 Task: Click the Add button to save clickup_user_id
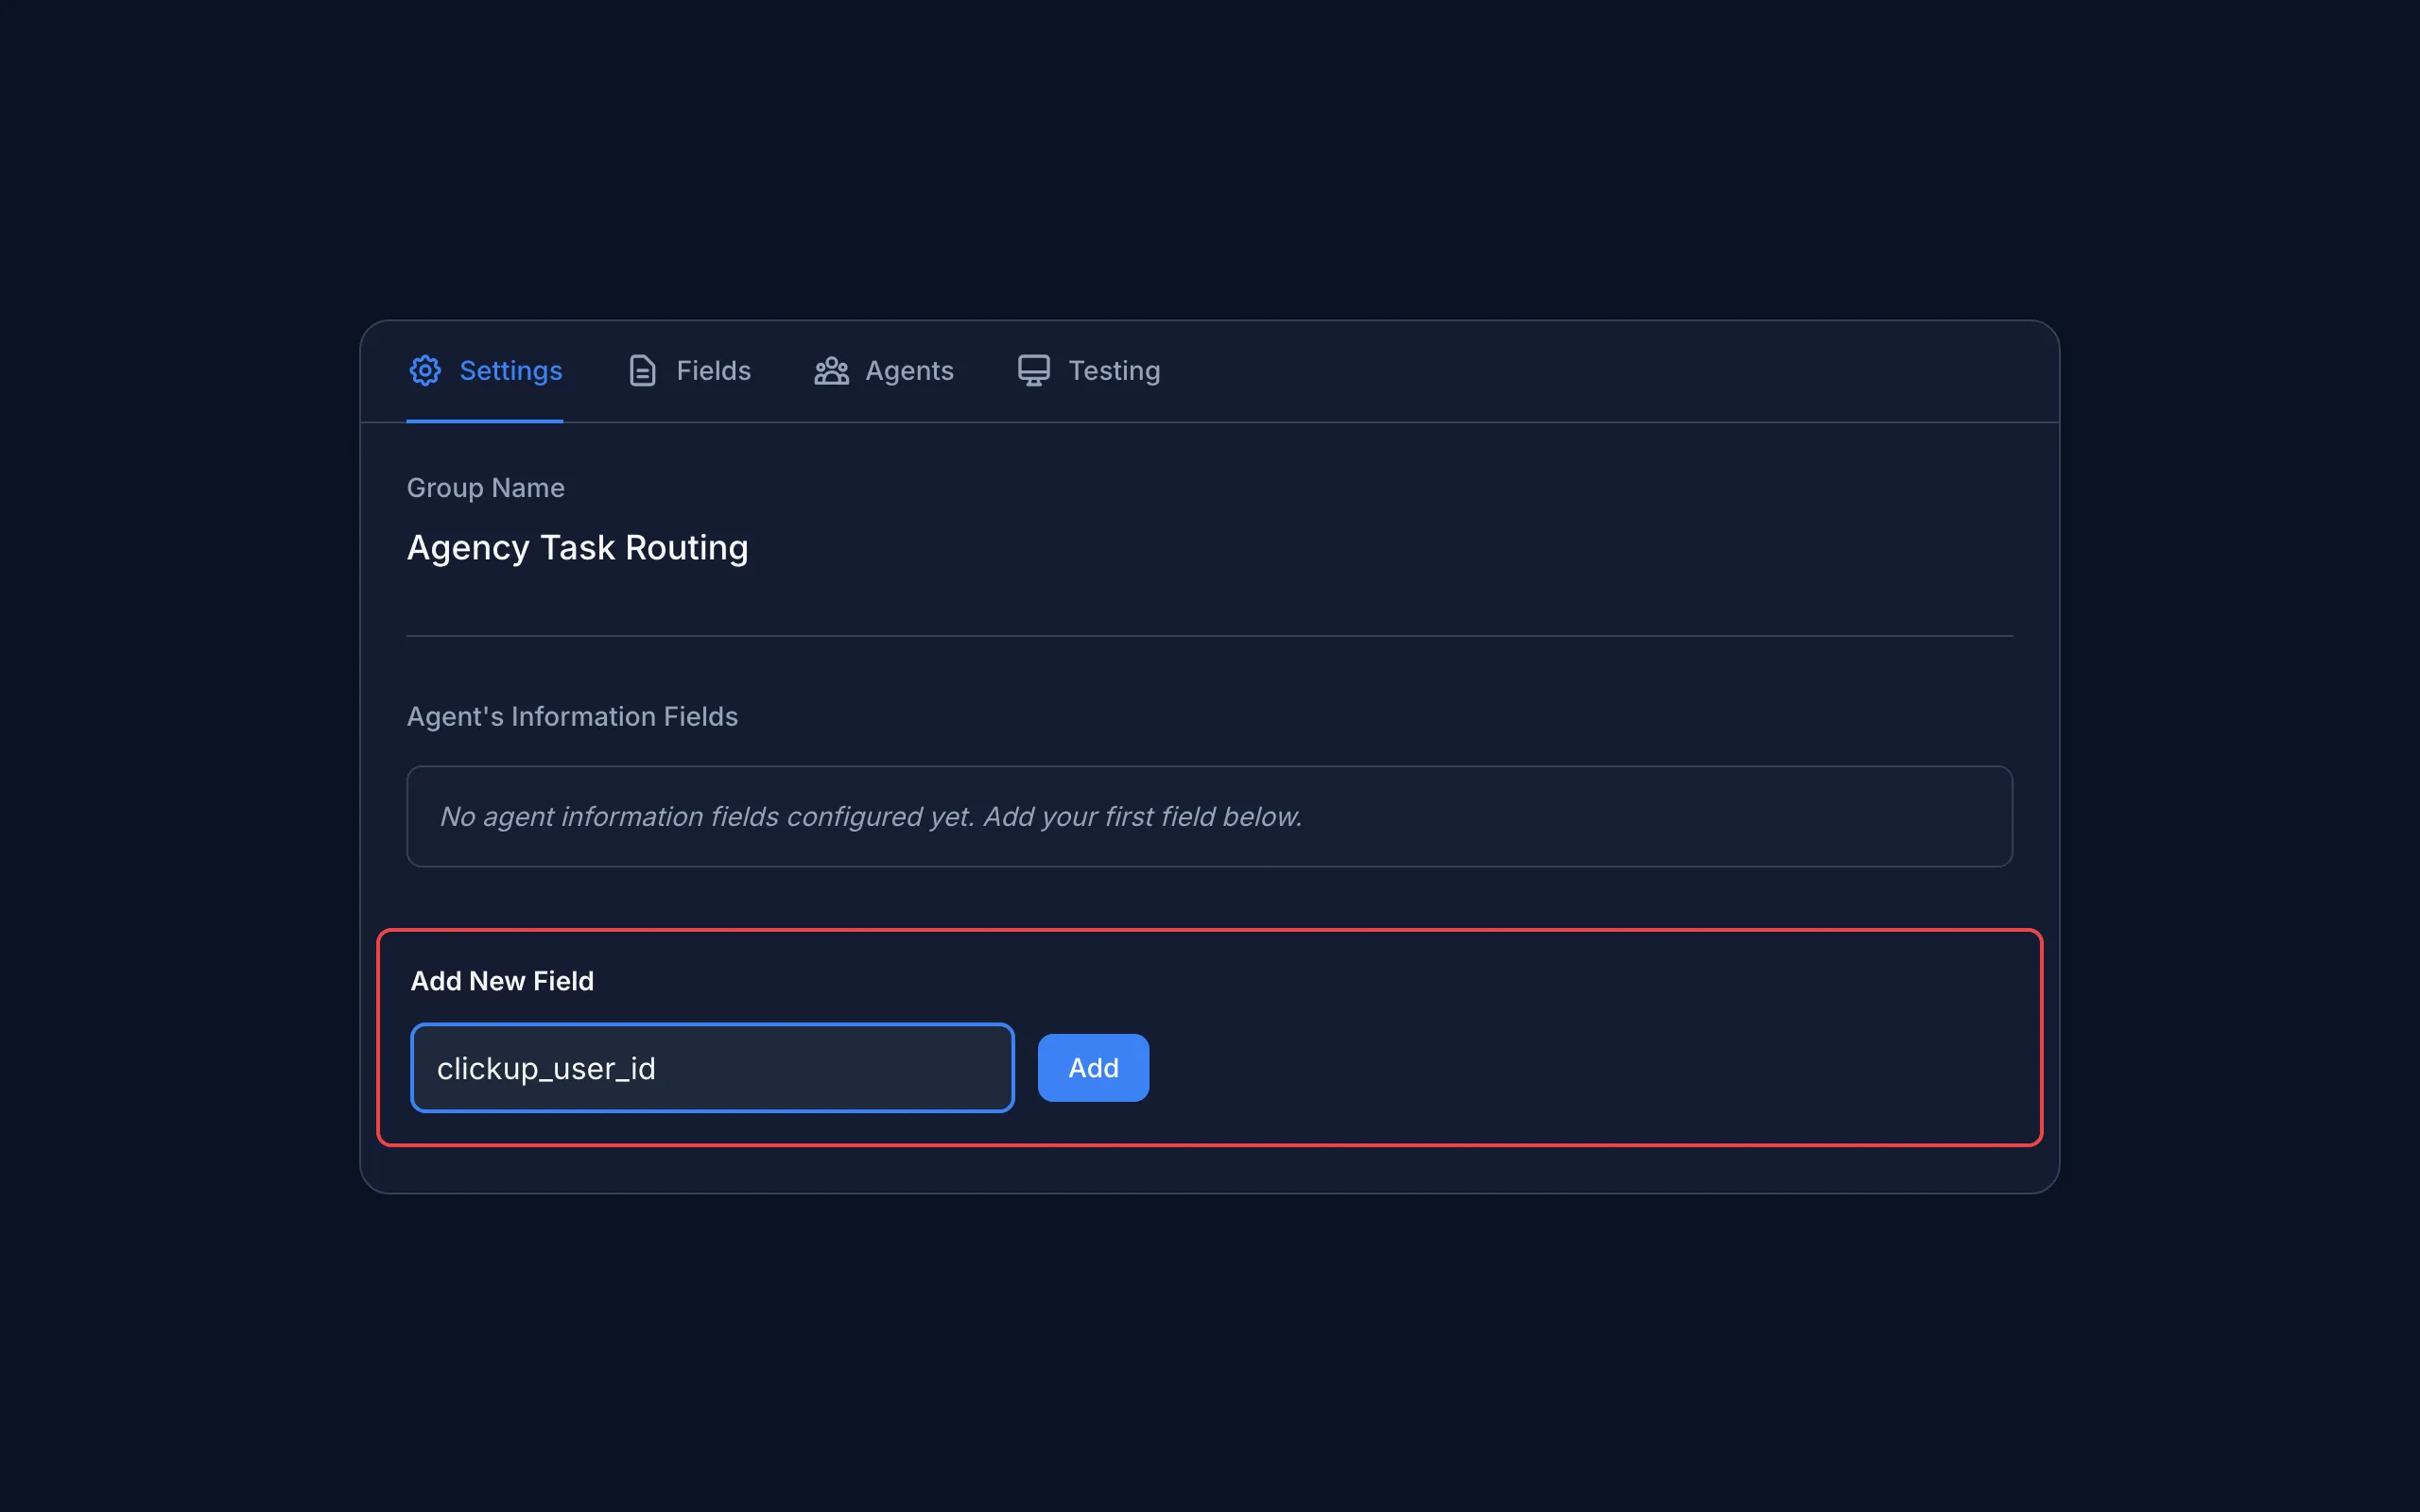[x=1092, y=1067]
